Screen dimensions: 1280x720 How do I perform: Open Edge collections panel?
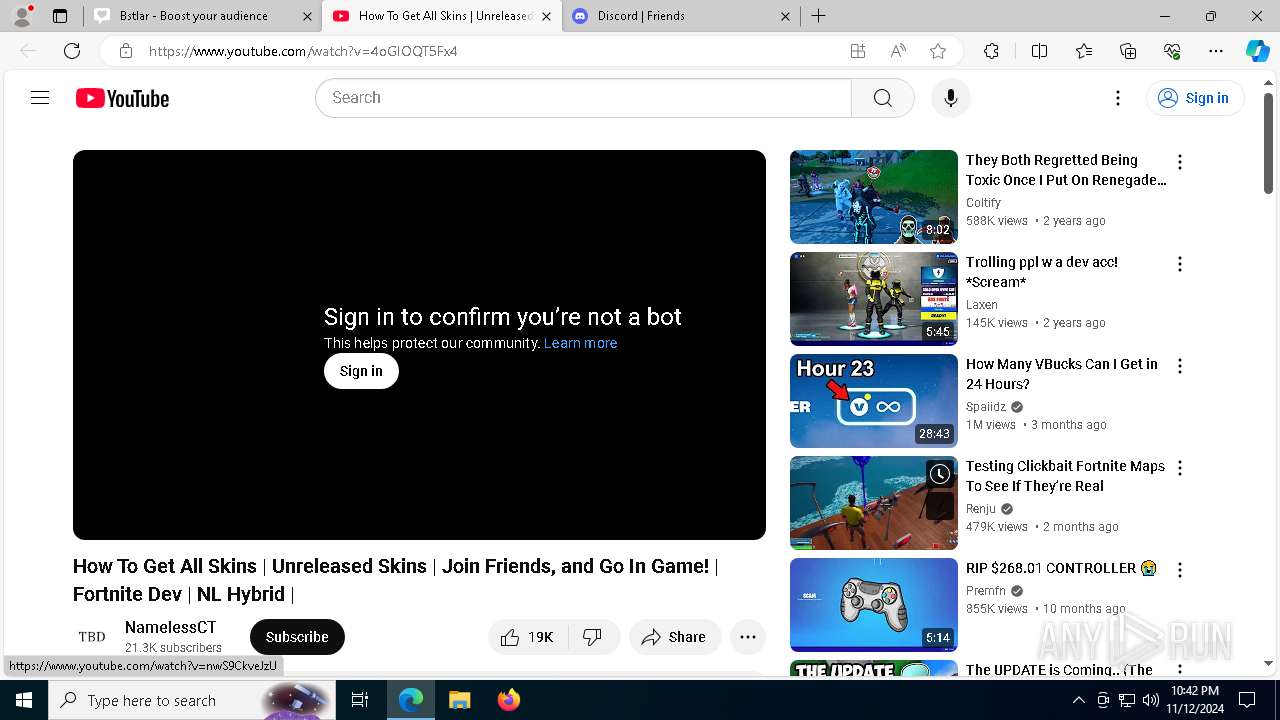[x=1128, y=51]
